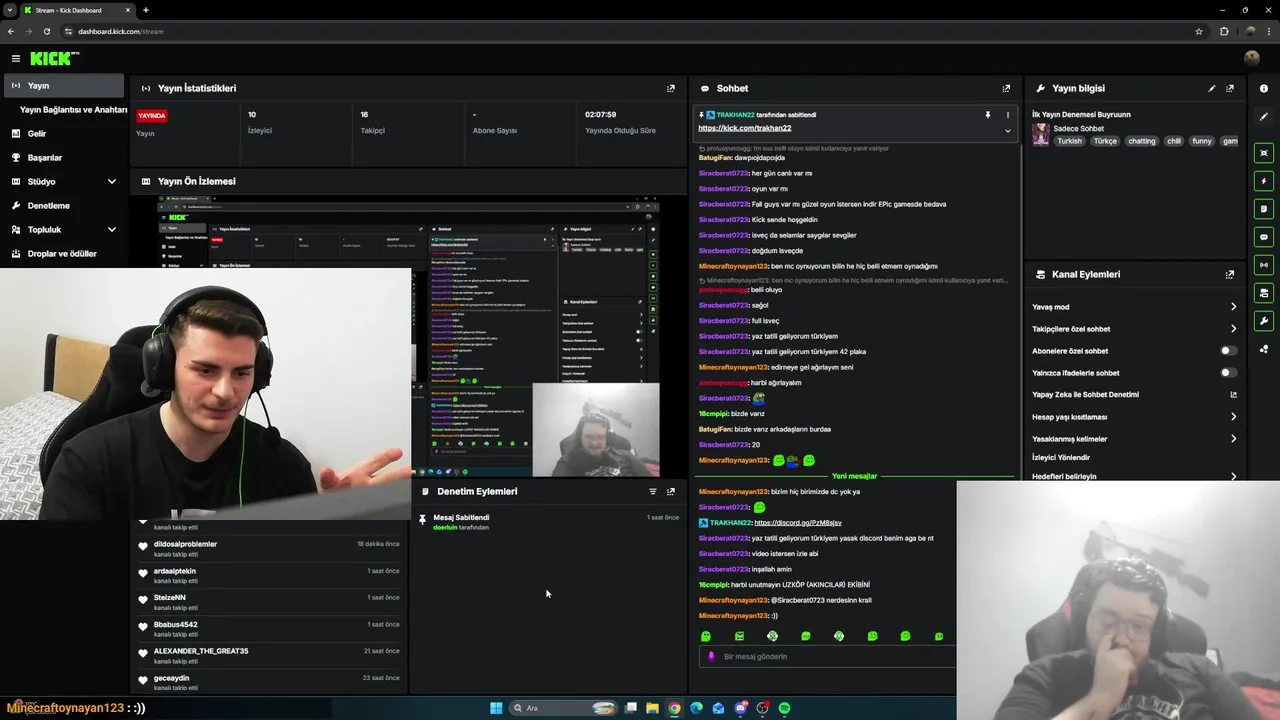Toggle lightning activity widget in right sidebar
The image size is (1280, 720).
click(1264, 181)
